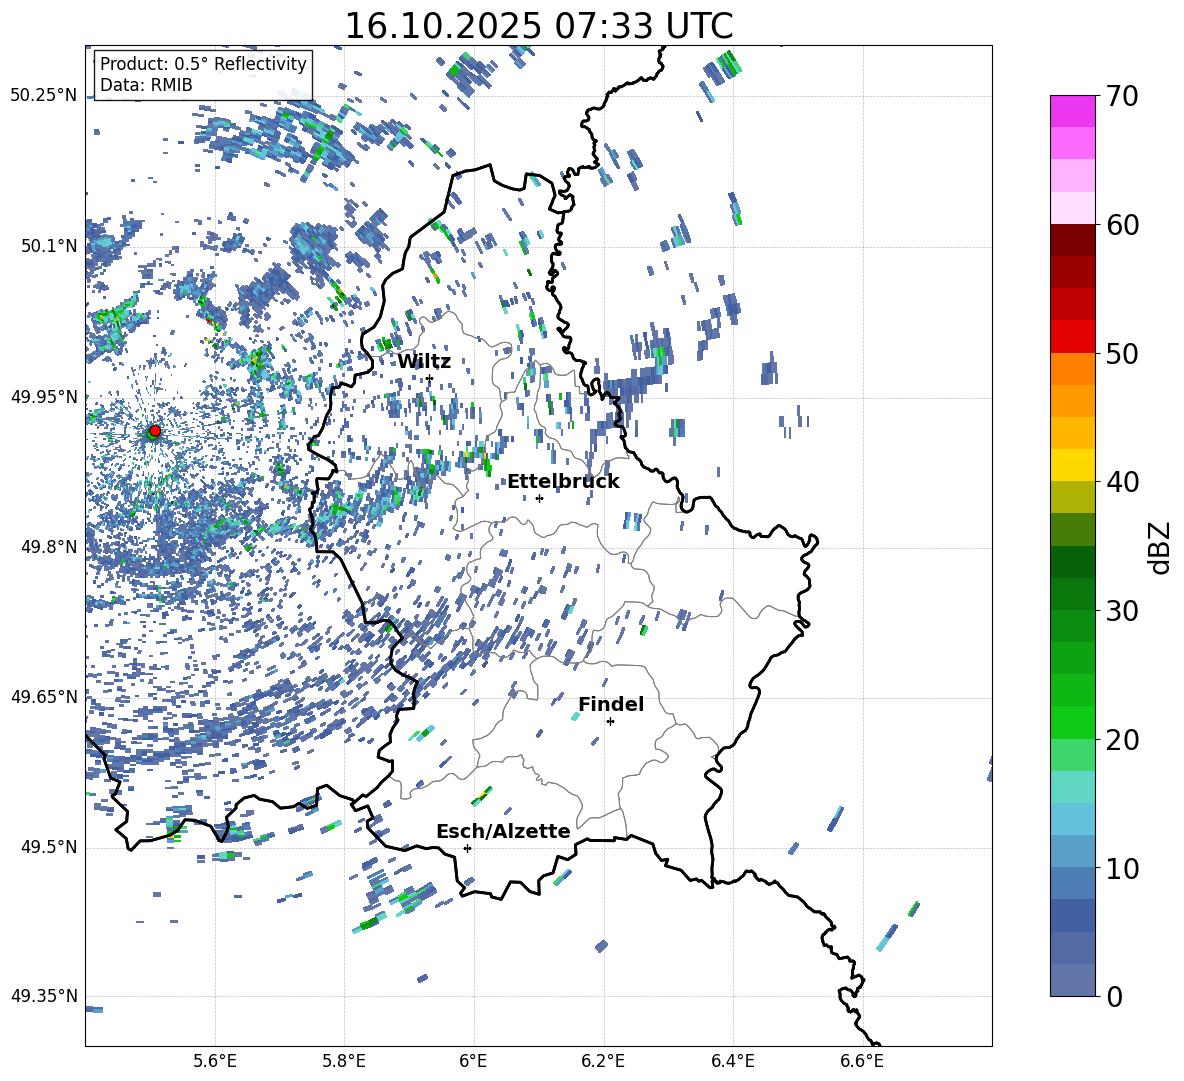Click the 6.2°E longitude label
The height and width of the screenshot is (1081, 1184).
coord(603,1061)
